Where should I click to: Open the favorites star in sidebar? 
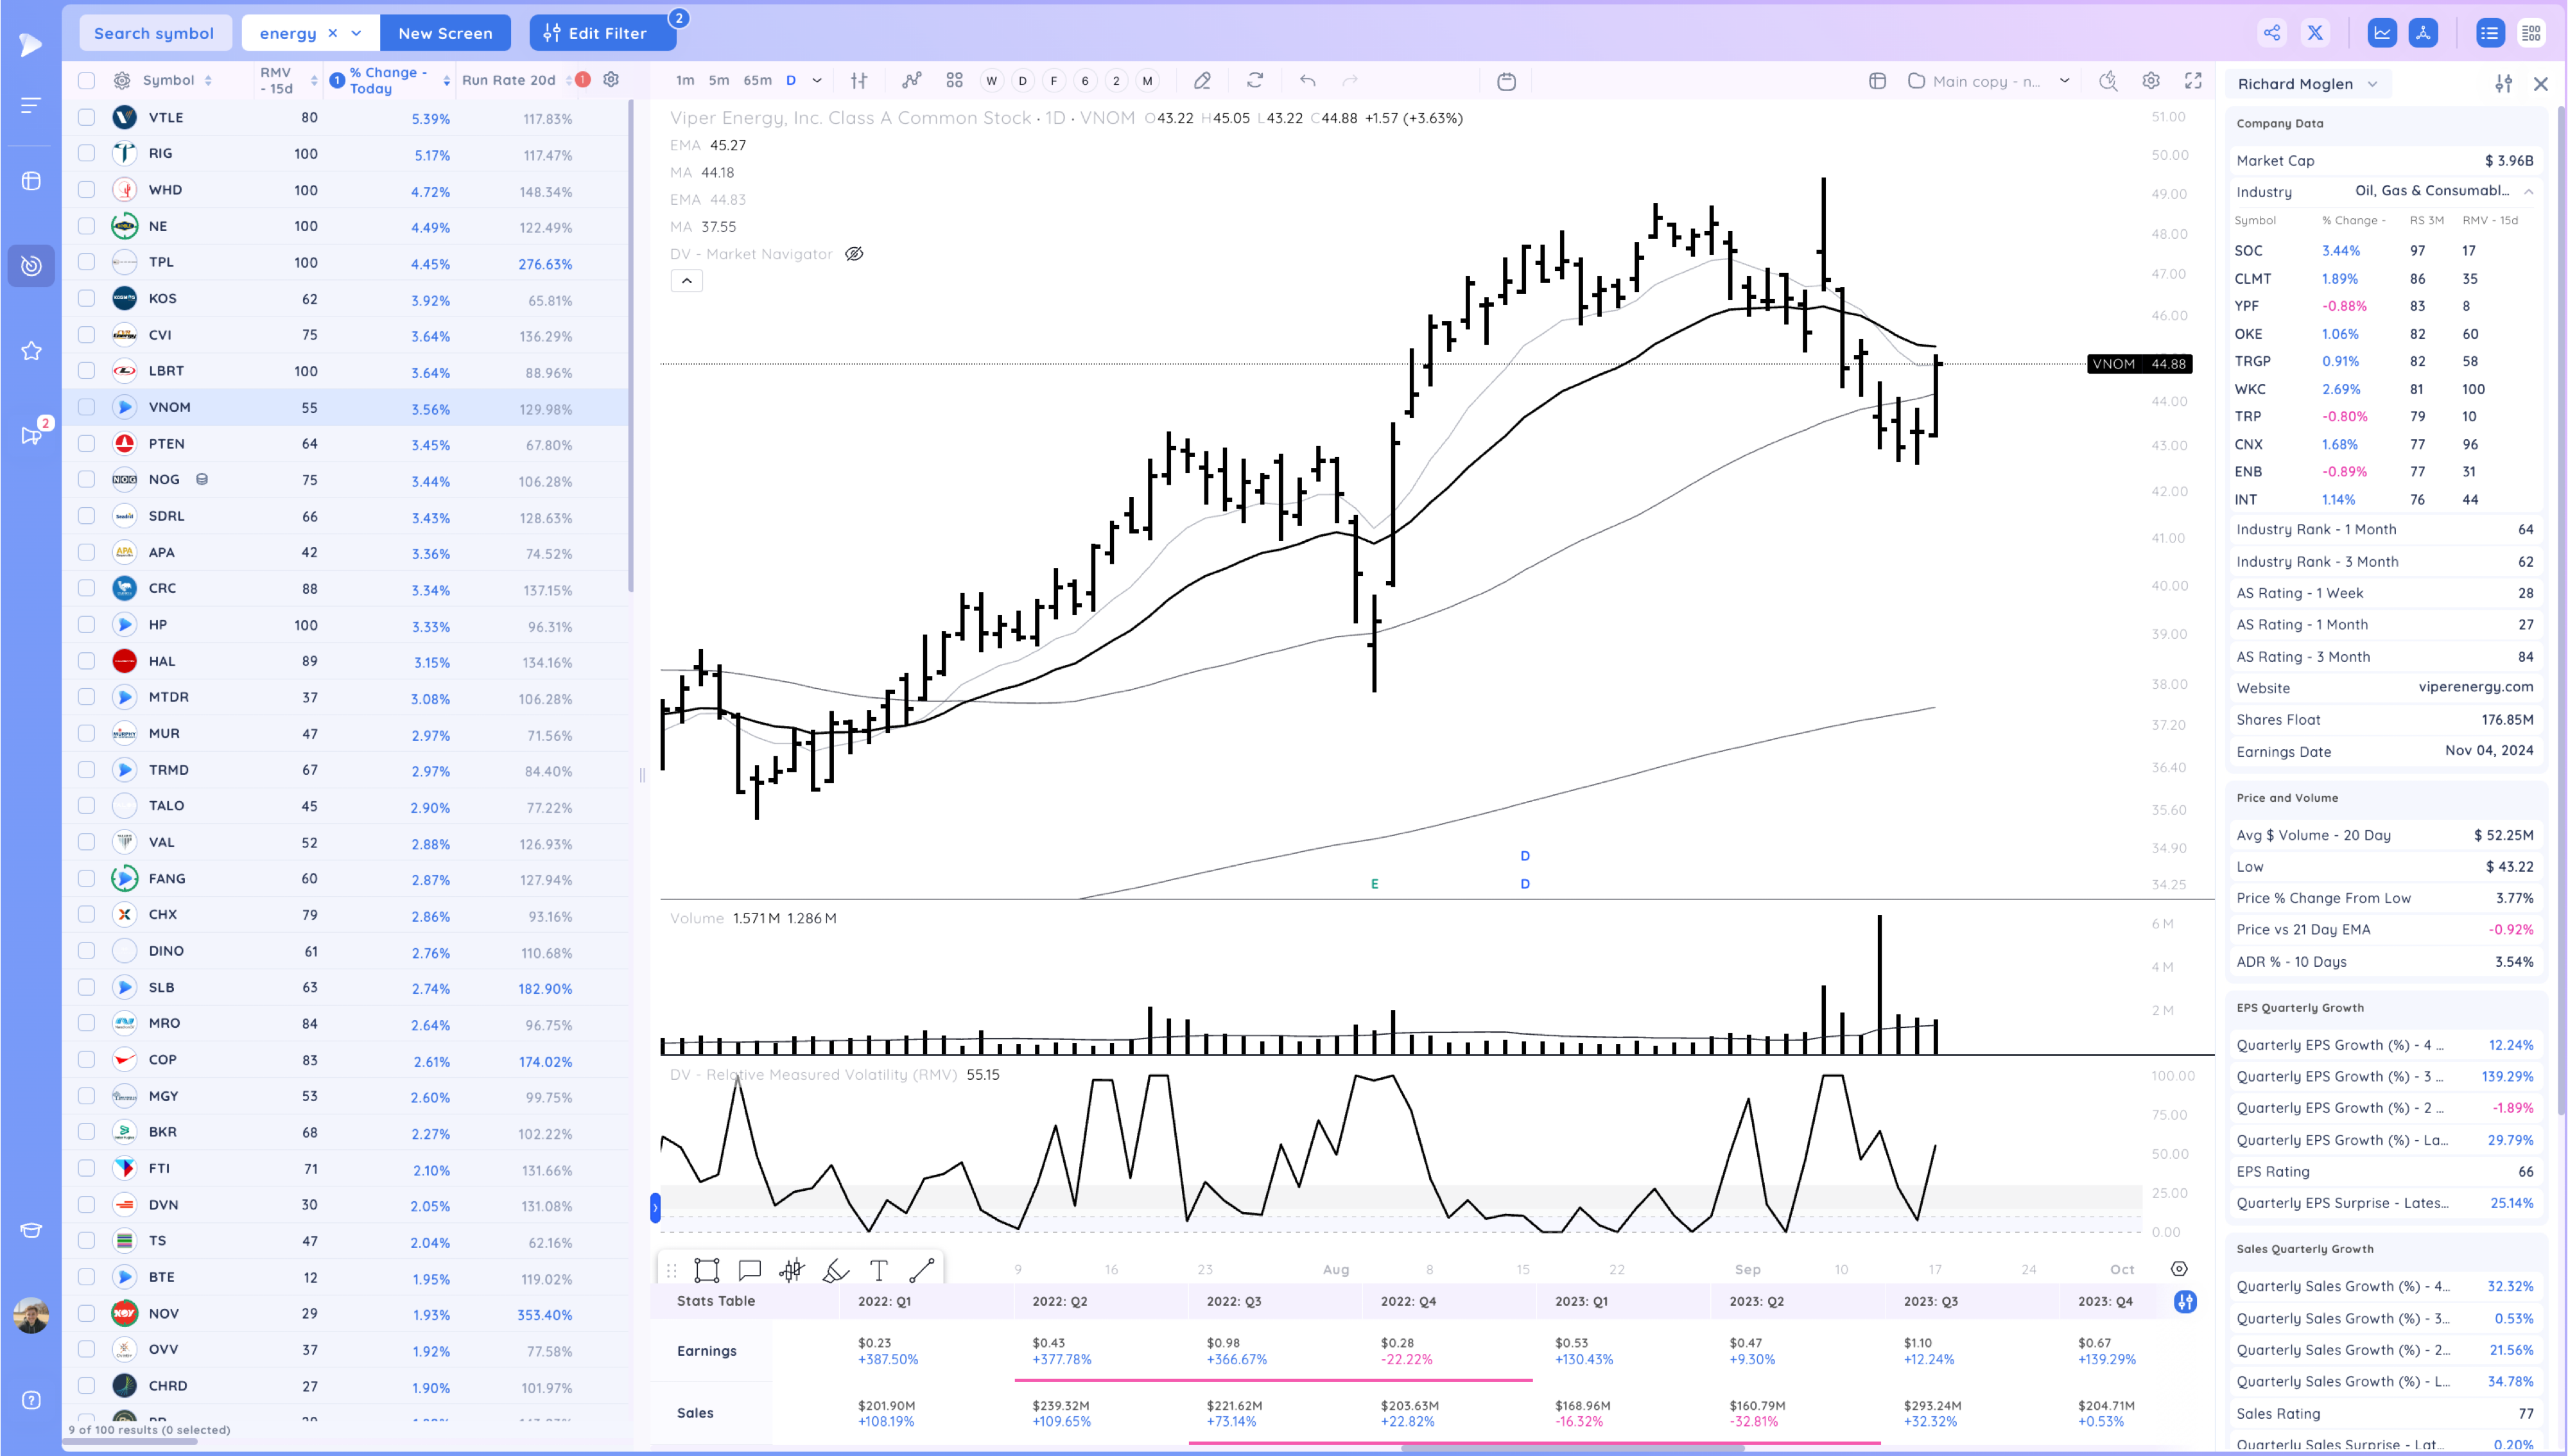point(31,351)
